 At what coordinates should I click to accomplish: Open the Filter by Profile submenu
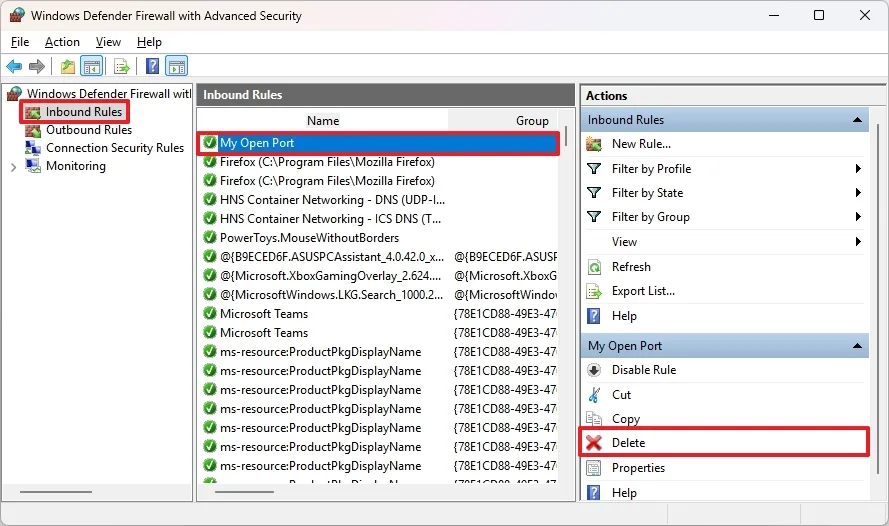tap(651, 169)
